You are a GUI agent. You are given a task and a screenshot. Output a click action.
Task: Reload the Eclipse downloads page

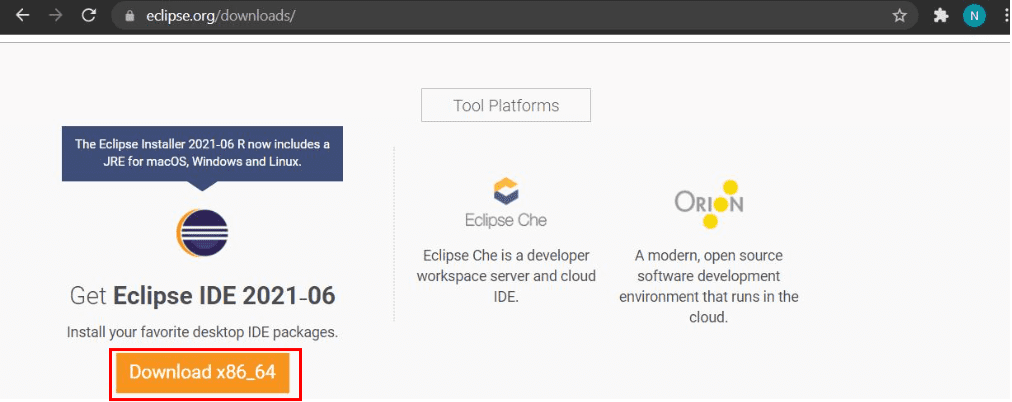pyautogui.click(x=89, y=16)
